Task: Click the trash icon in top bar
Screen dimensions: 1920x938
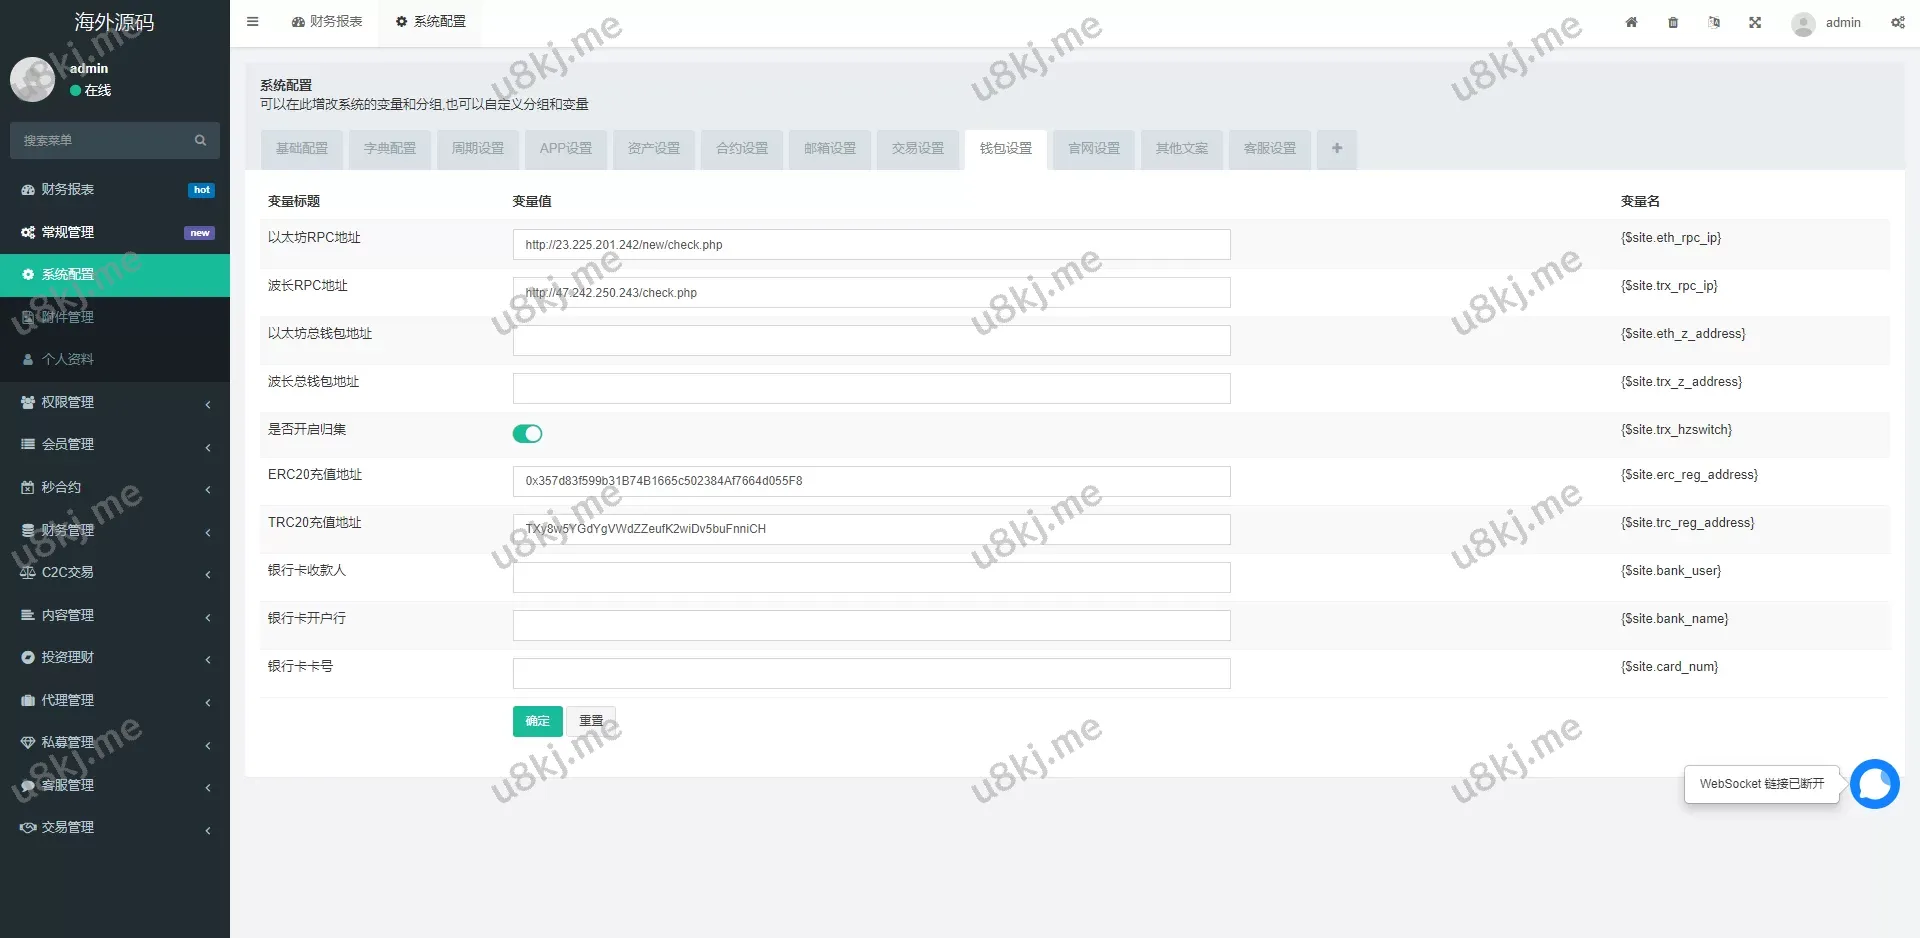Action: tap(1673, 22)
